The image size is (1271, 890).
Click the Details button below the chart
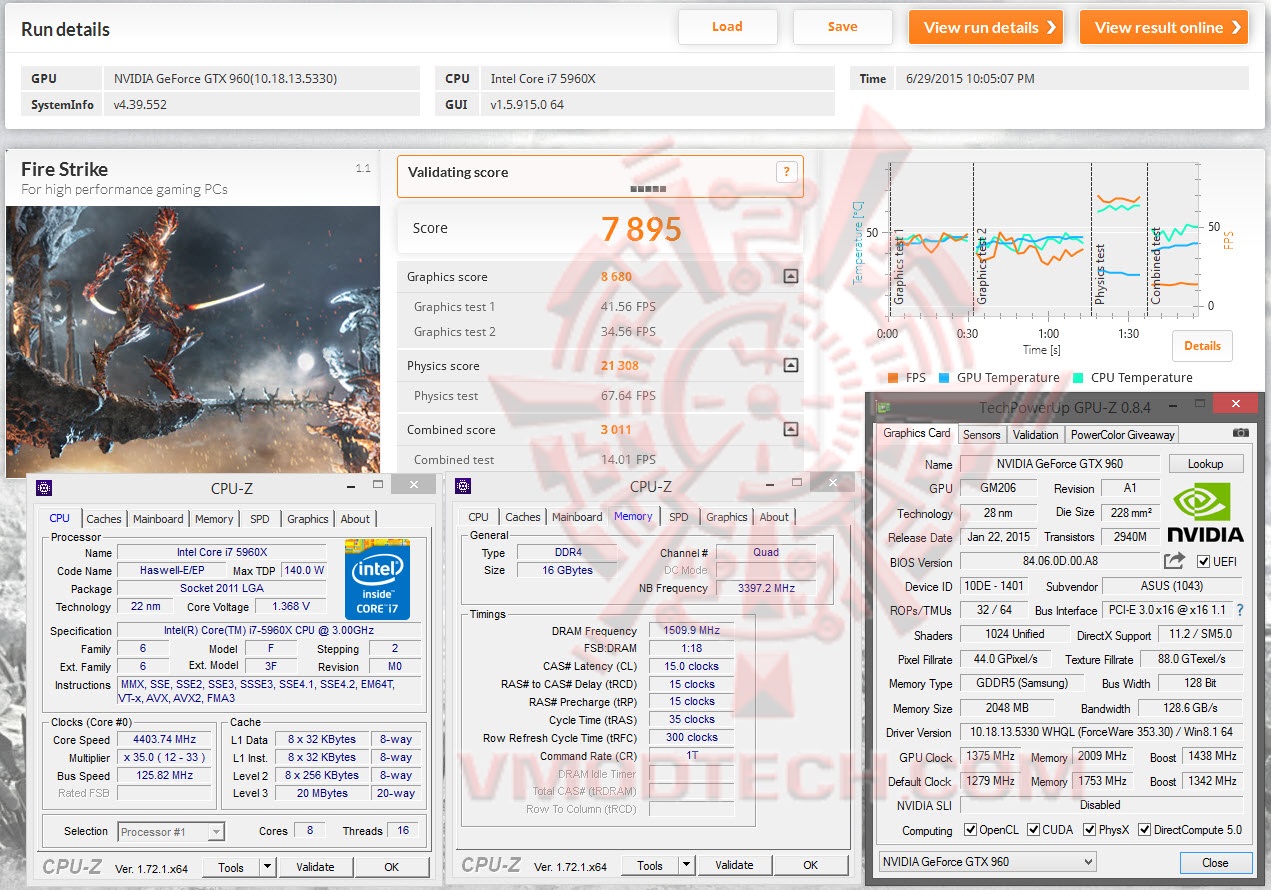(x=1202, y=346)
